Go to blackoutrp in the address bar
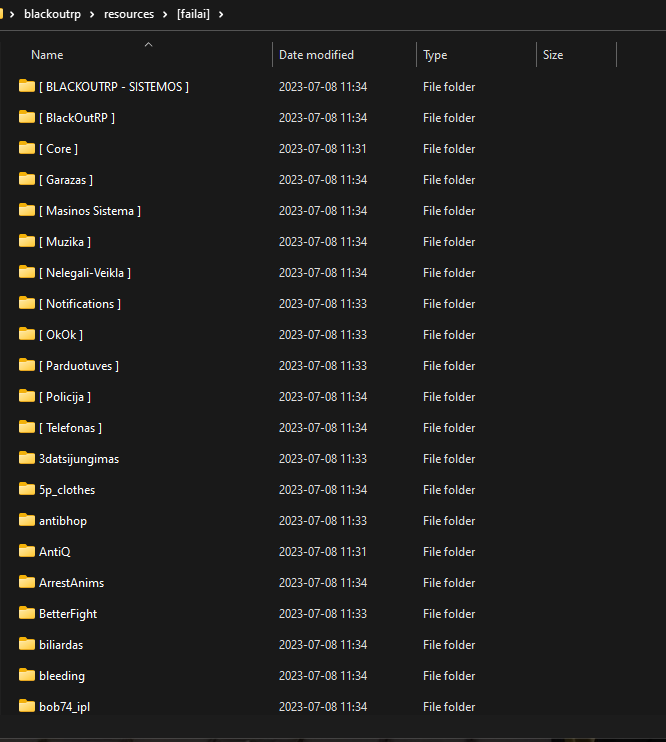 [x=53, y=14]
